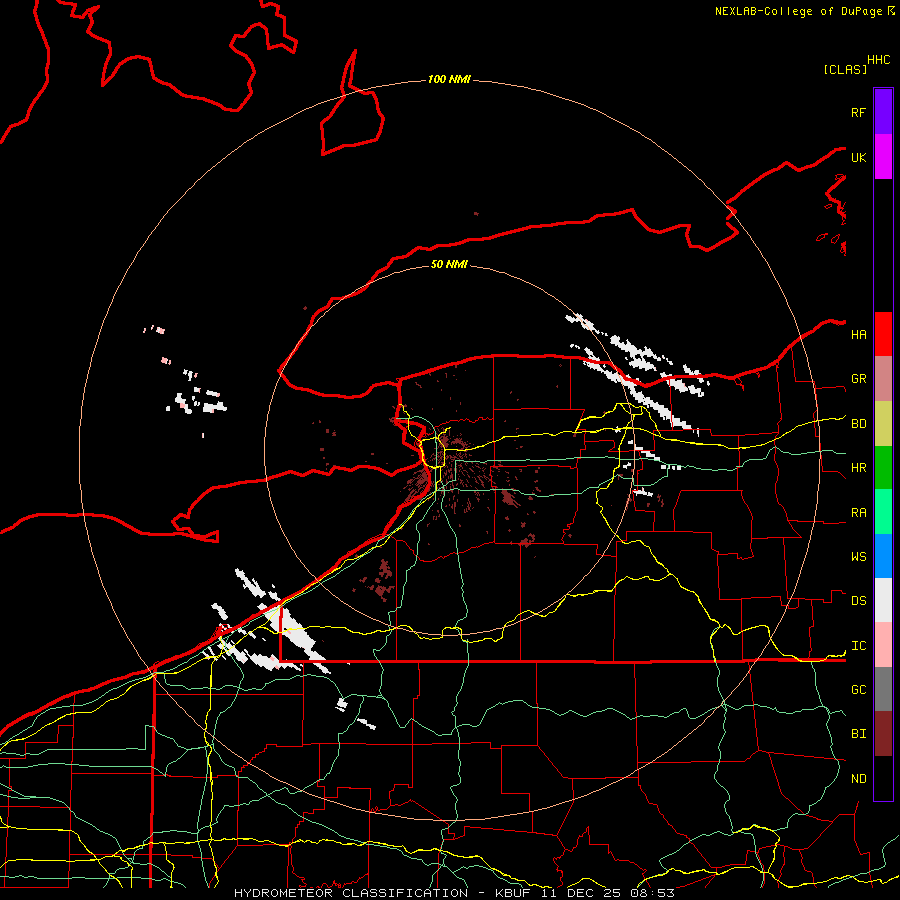Select the gray GC legend swatch

pos(883,689)
